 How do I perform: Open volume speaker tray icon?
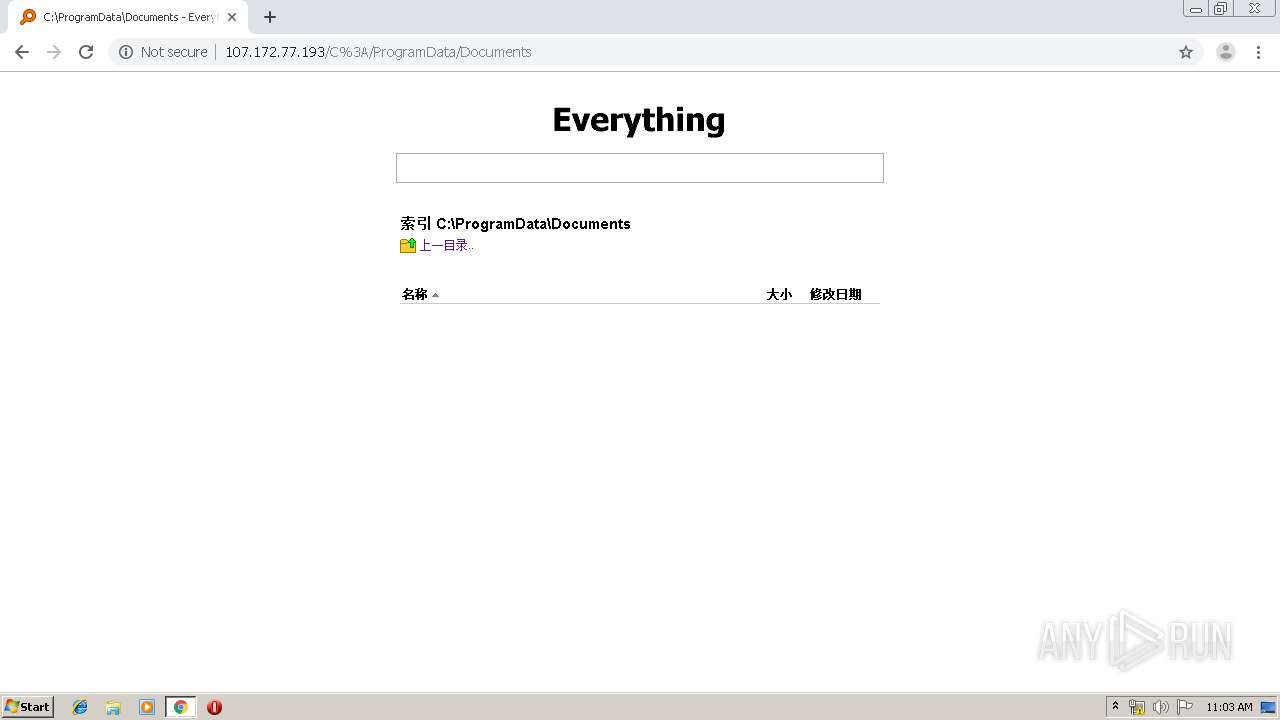(1160, 707)
